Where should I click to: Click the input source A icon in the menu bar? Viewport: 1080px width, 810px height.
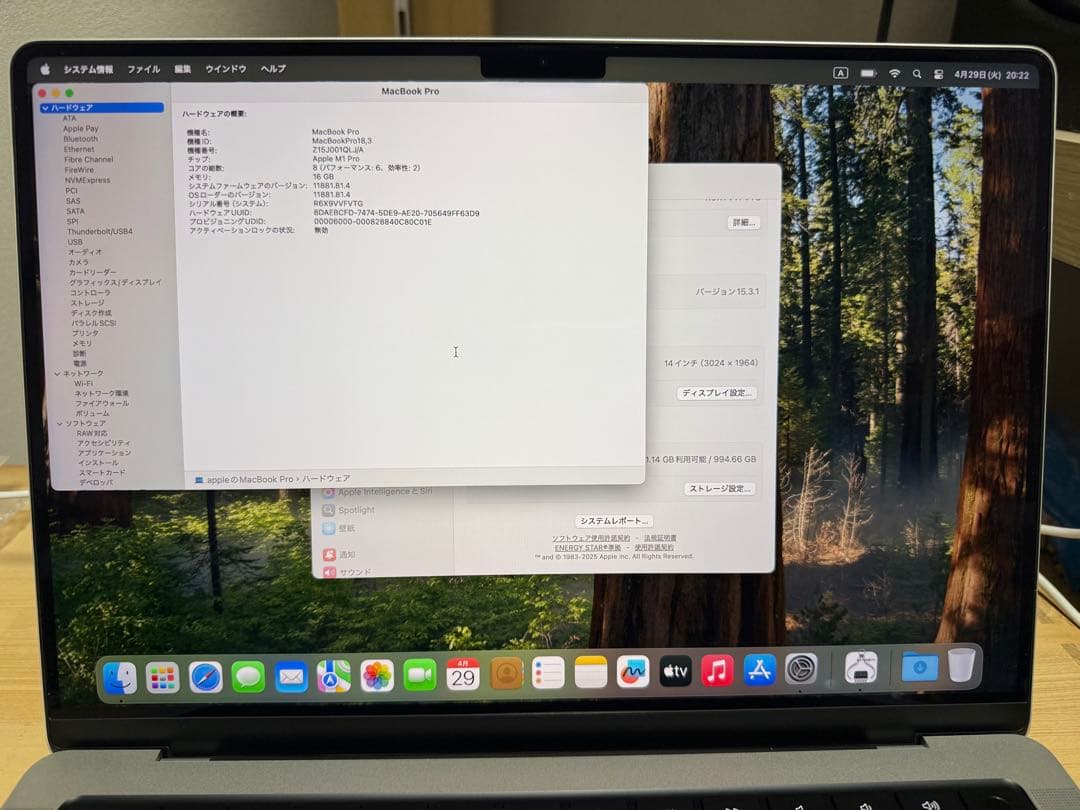point(840,72)
